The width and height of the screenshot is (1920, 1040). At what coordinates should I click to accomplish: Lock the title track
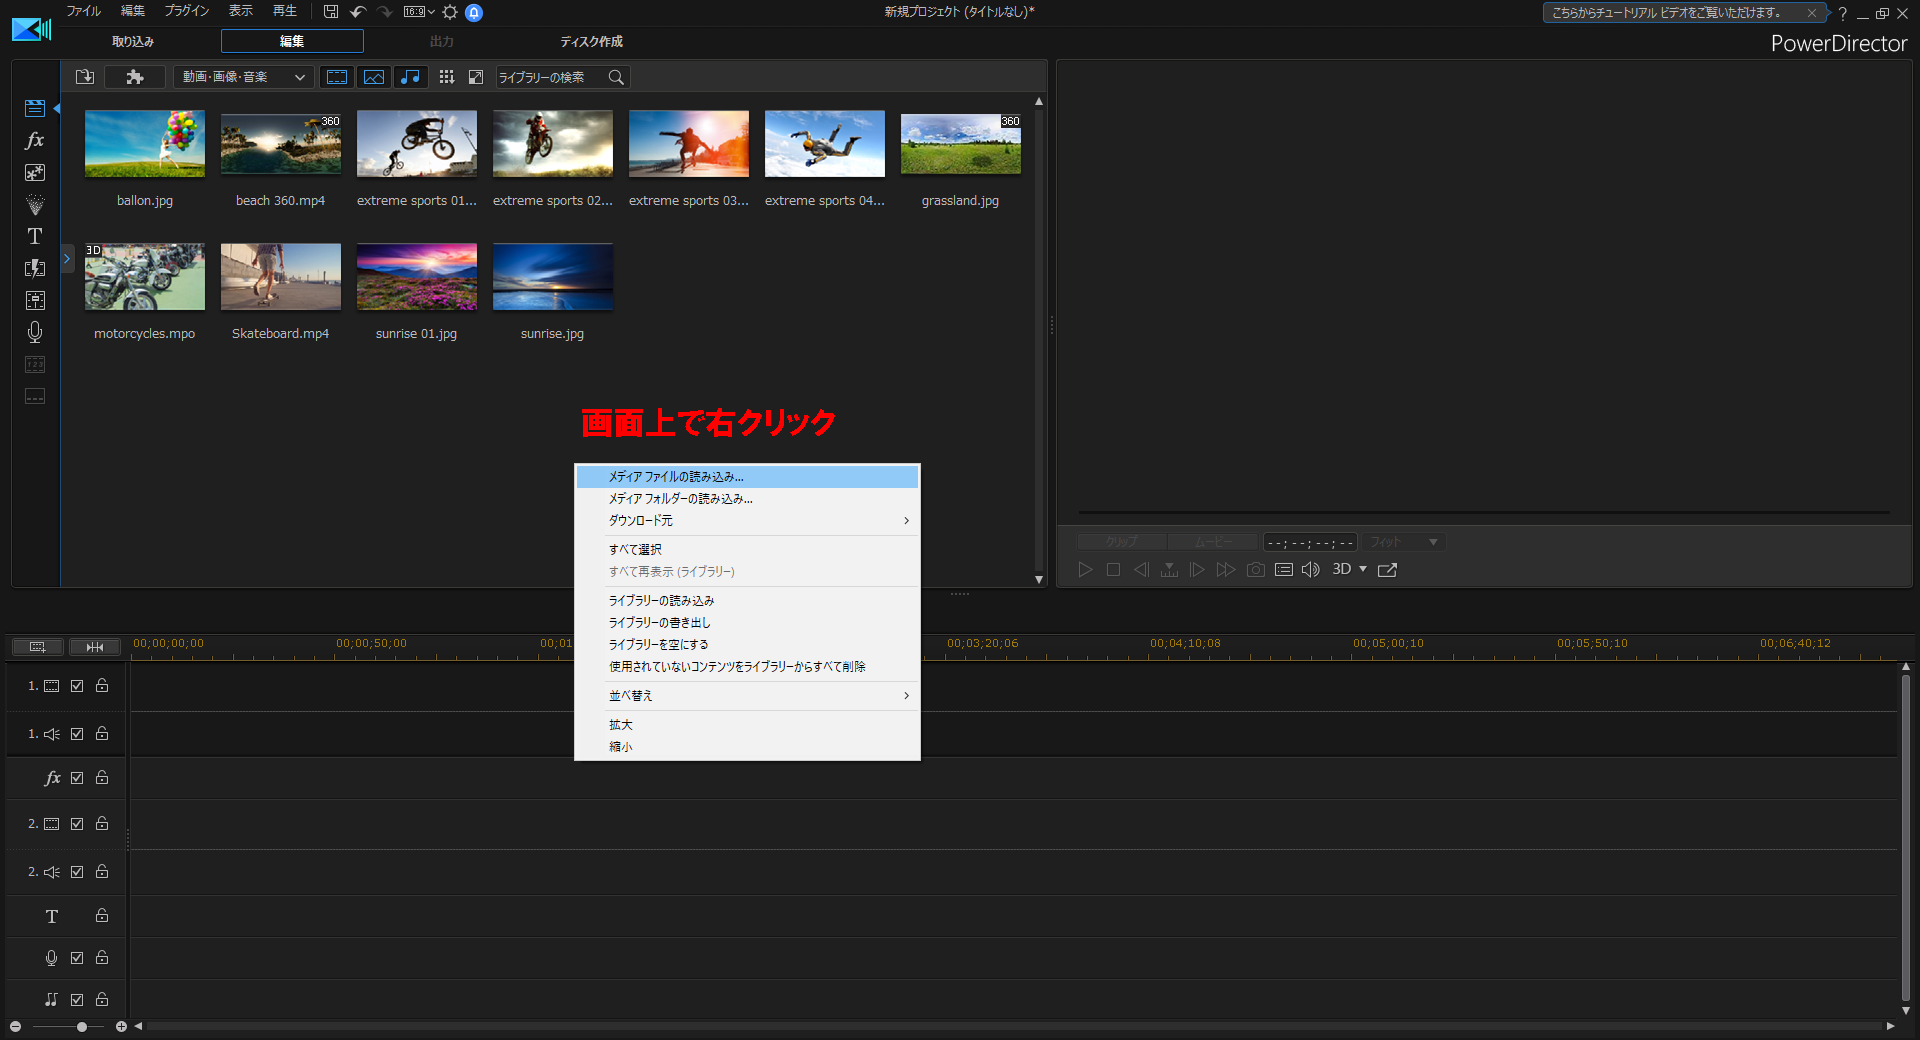101,916
